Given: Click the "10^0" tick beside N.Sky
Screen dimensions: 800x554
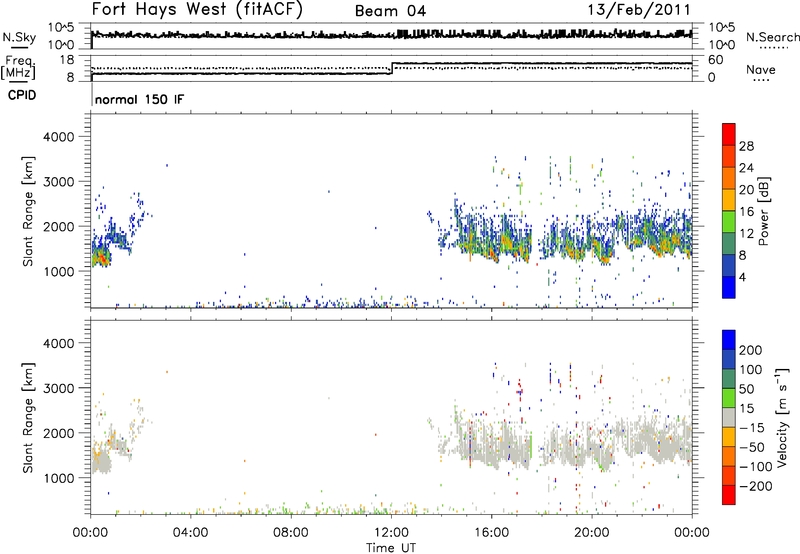Looking at the screenshot, I should [62, 45].
